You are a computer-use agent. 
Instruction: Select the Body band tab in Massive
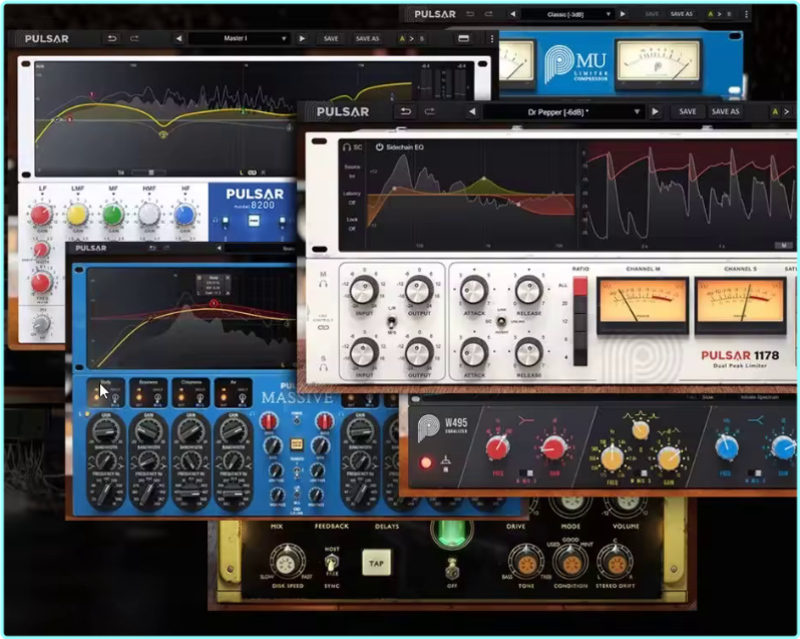click(x=106, y=392)
